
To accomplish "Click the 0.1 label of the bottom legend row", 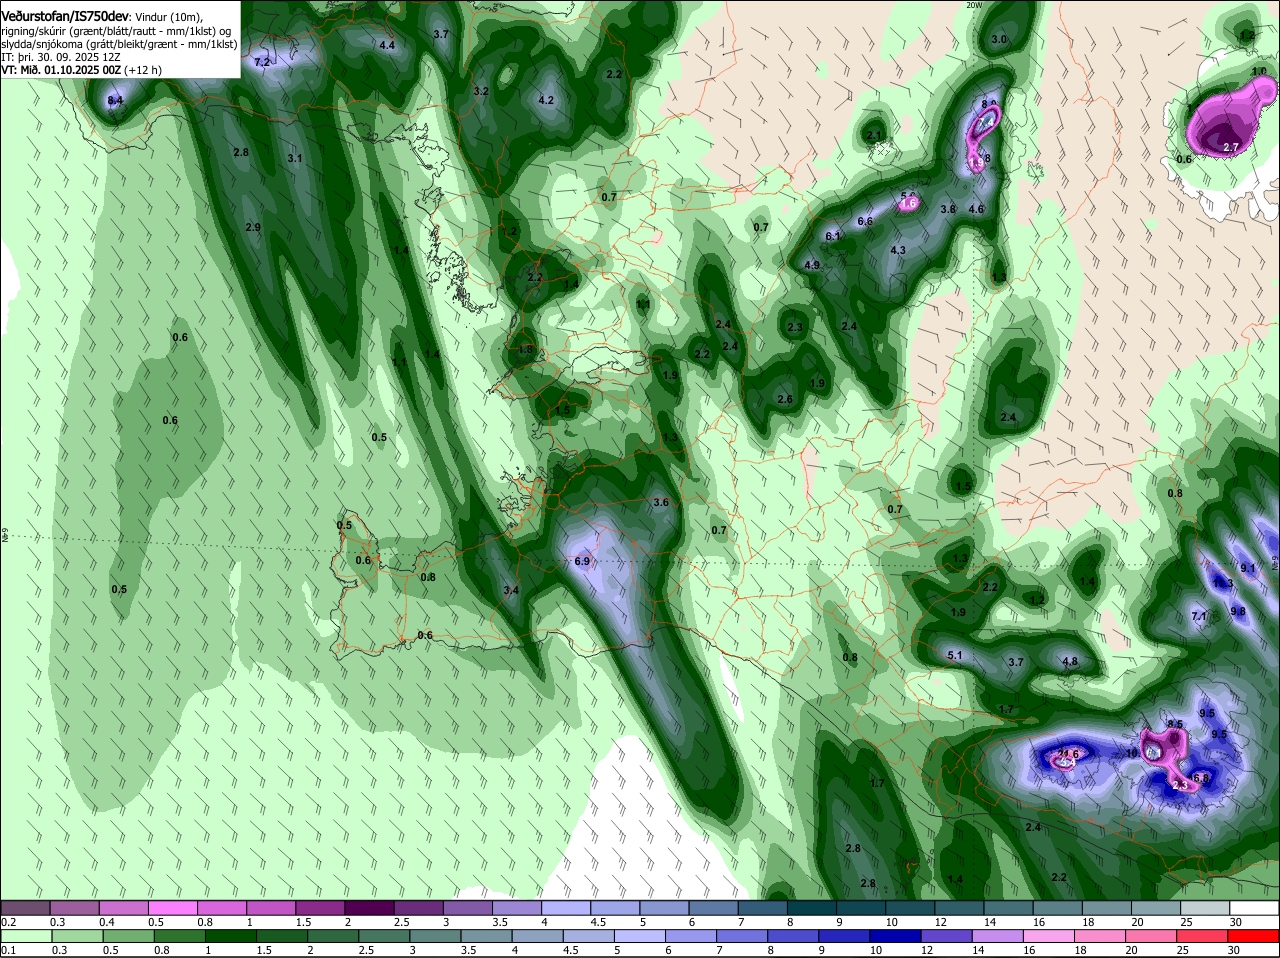I will [8, 950].
